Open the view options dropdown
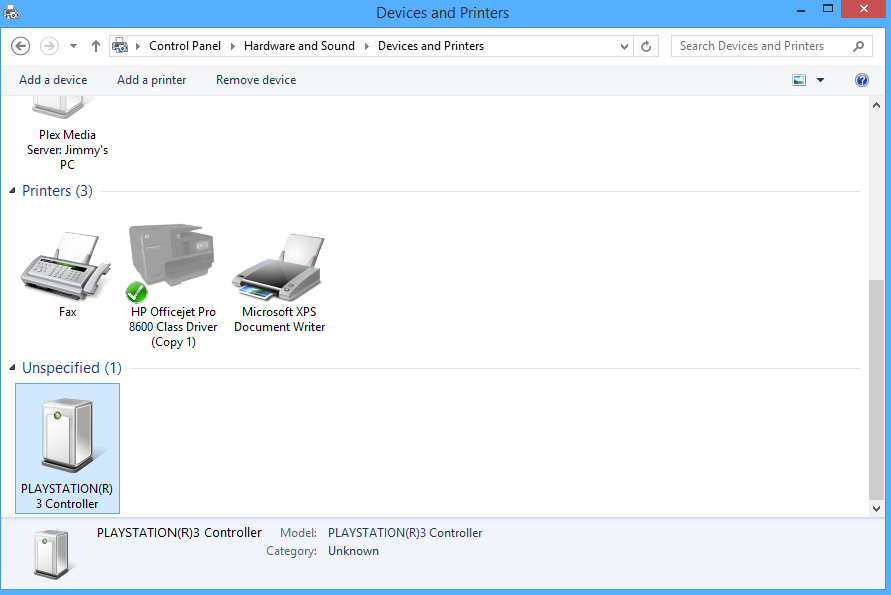Image resolution: width=891 pixels, height=595 pixels. (820, 80)
